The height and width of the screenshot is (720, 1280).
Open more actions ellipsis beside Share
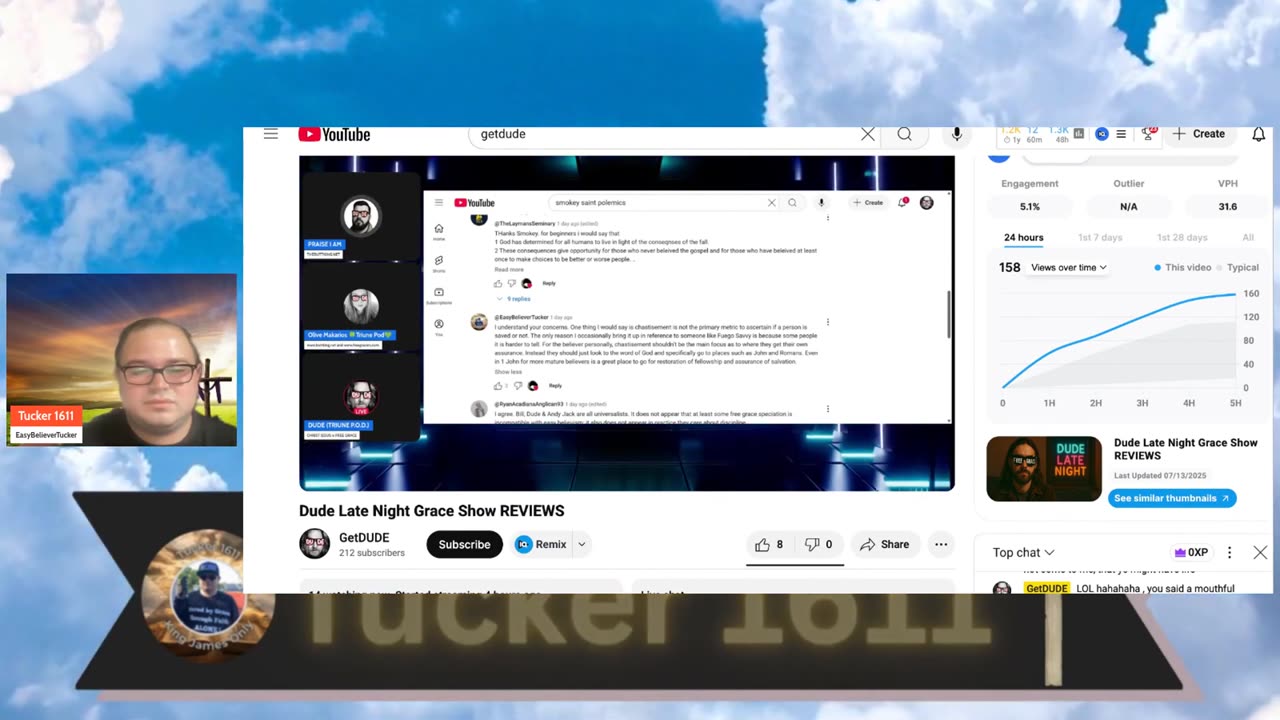coord(941,544)
